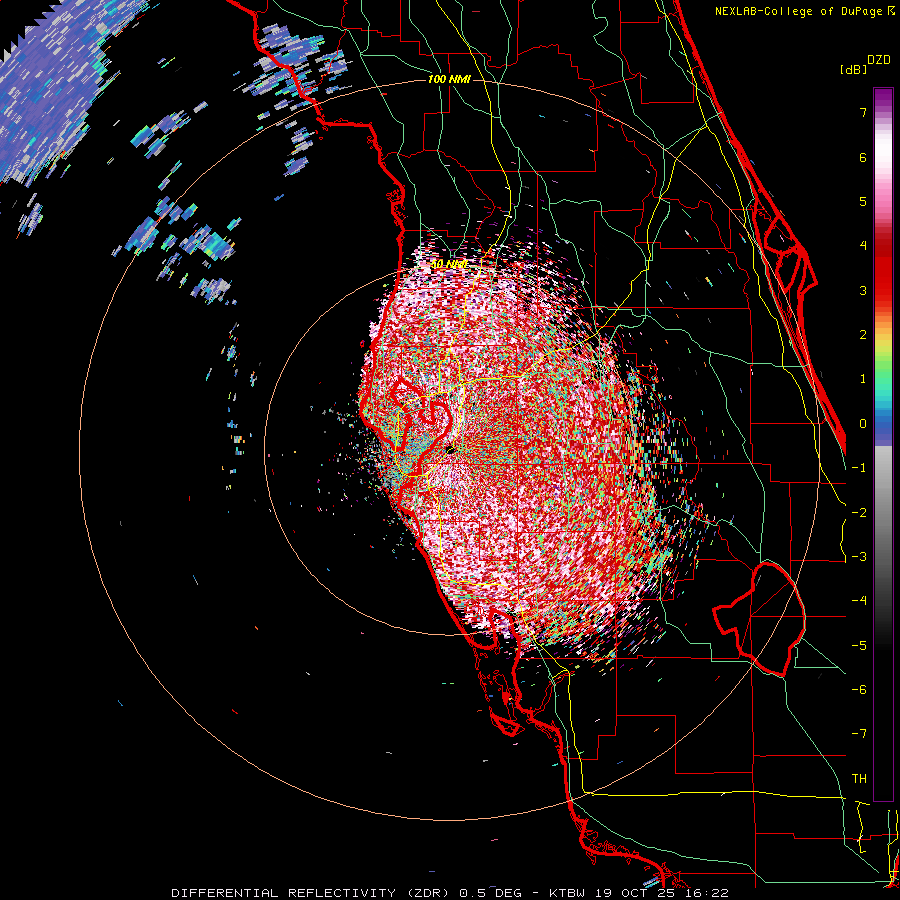Click the -7 dB scale value
The image size is (900, 900).
pyautogui.click(x=859, y=734)
